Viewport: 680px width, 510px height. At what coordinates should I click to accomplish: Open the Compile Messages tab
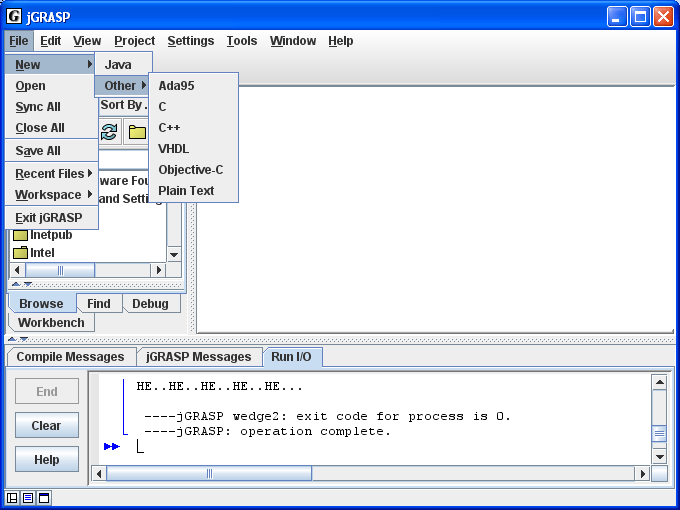71,356
